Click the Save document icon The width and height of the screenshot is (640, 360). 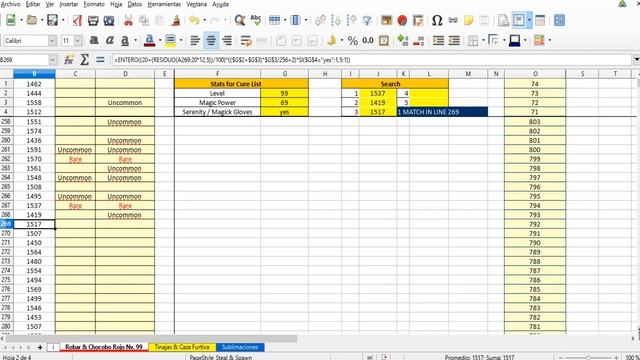(52, 20)
